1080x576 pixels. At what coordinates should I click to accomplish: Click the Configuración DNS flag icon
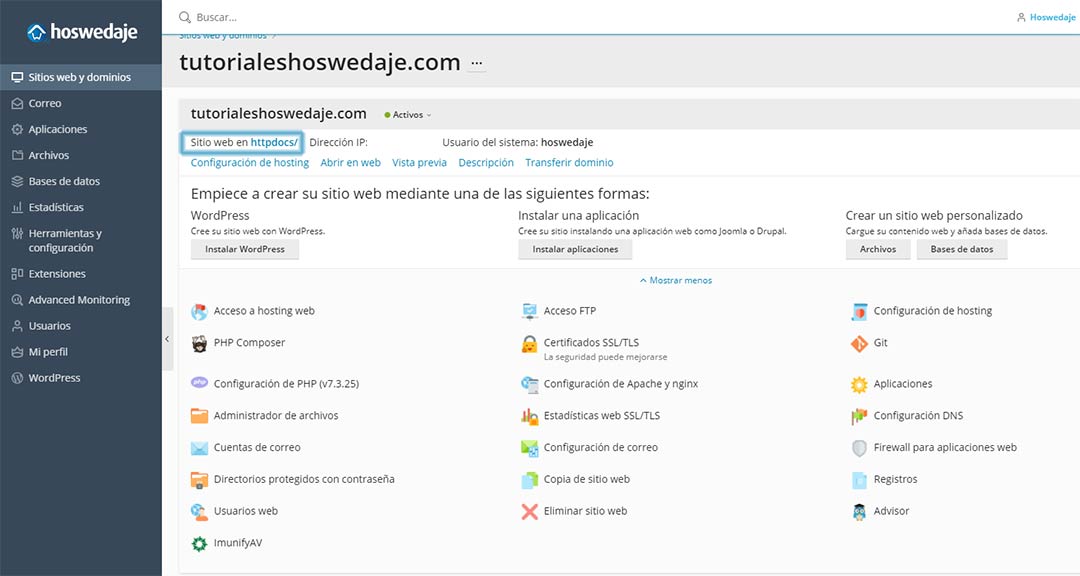point(859,415)
